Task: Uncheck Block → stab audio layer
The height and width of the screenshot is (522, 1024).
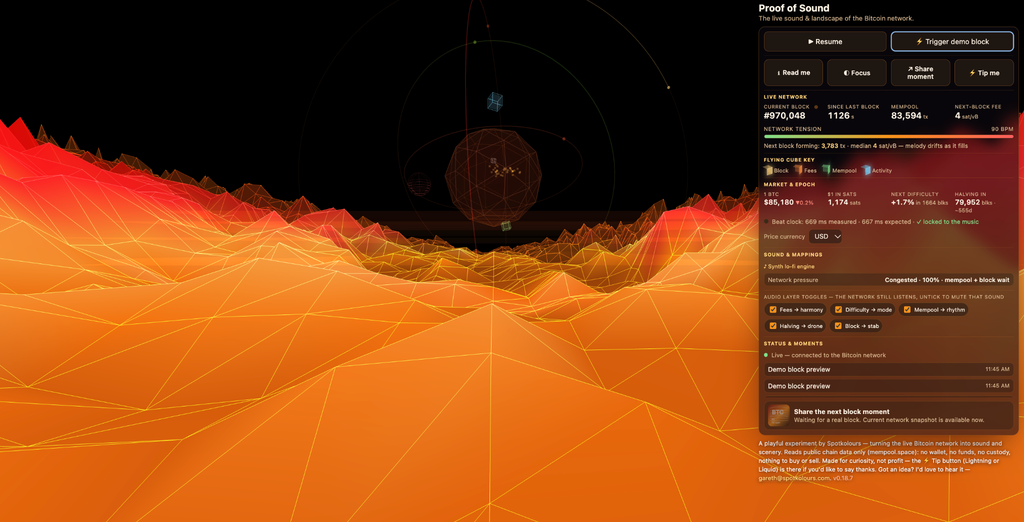Action: pos(839,326)
